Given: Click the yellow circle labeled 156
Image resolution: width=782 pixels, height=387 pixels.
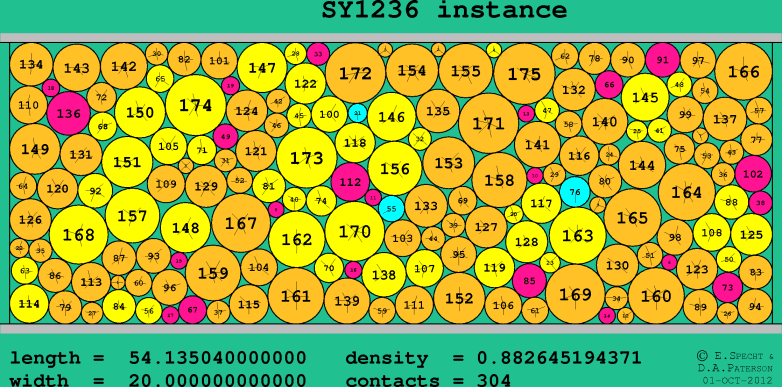Looking at the screenshot, I should point(395,169).
